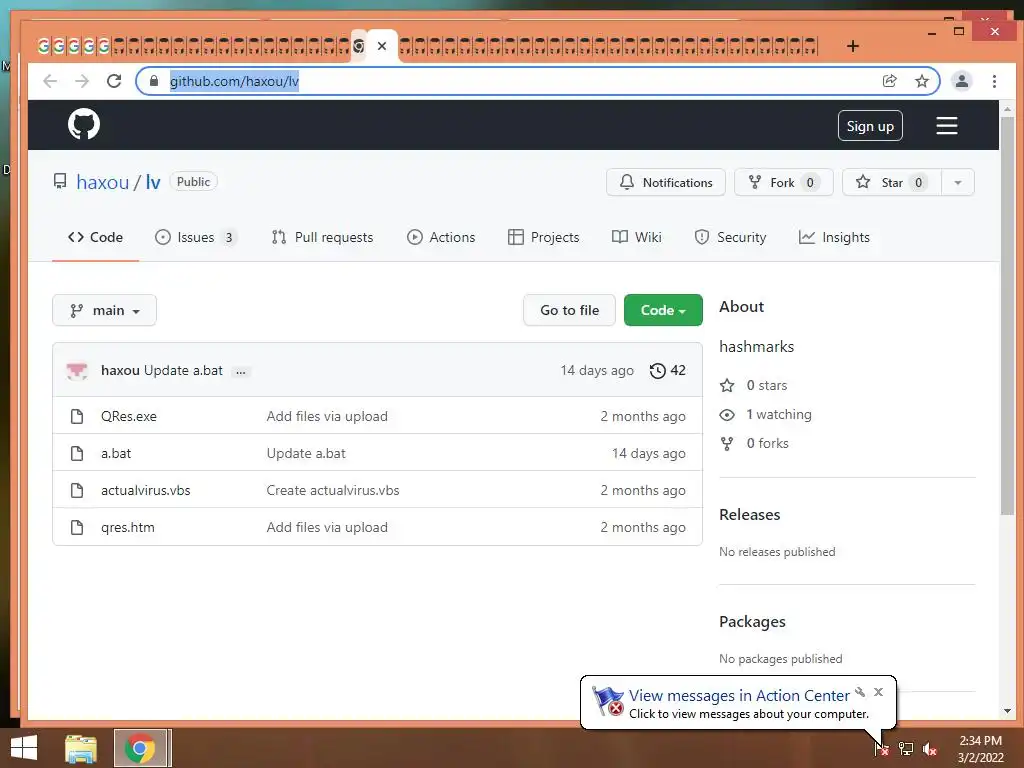Close the active browser tab
The image size is (1024, 768).
point(382,46)
